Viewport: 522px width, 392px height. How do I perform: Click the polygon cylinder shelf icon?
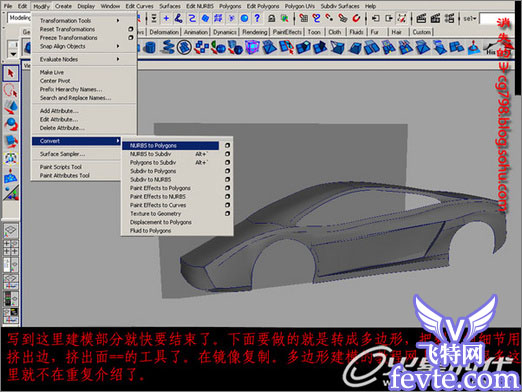click(150, 47)
